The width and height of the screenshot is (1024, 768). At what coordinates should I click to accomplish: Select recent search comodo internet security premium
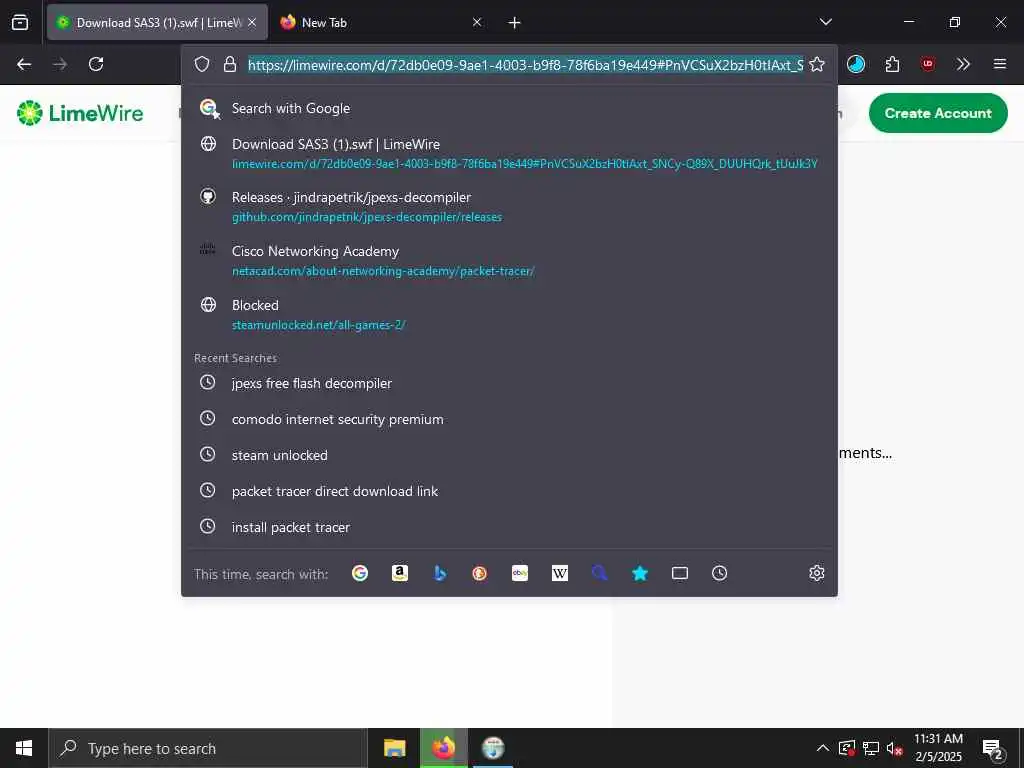(x=509, y=419)
